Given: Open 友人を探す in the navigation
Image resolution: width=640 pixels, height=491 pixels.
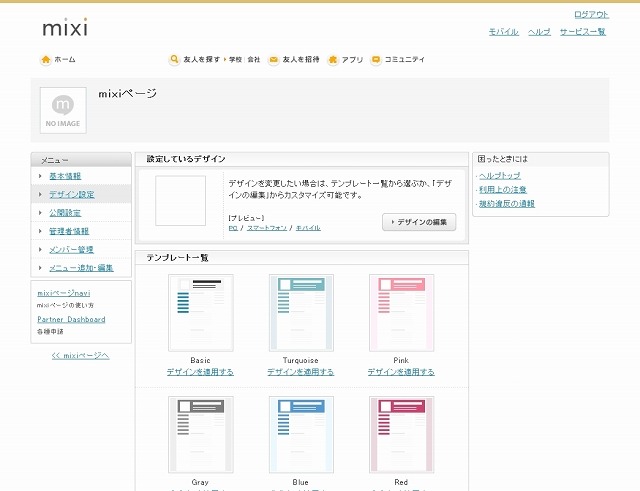Looking at the screenshot, I should (202, 60).
